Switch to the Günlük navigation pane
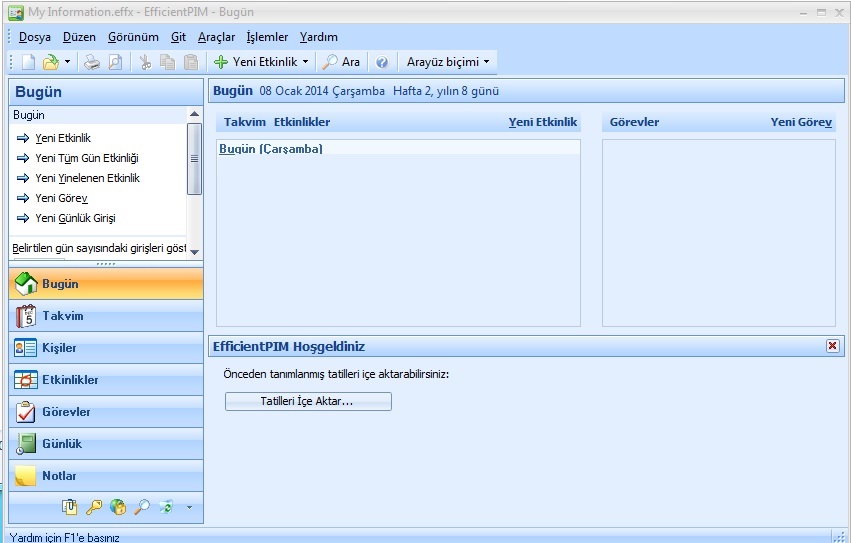The image size is (851, 543). (x=106, y=444)
